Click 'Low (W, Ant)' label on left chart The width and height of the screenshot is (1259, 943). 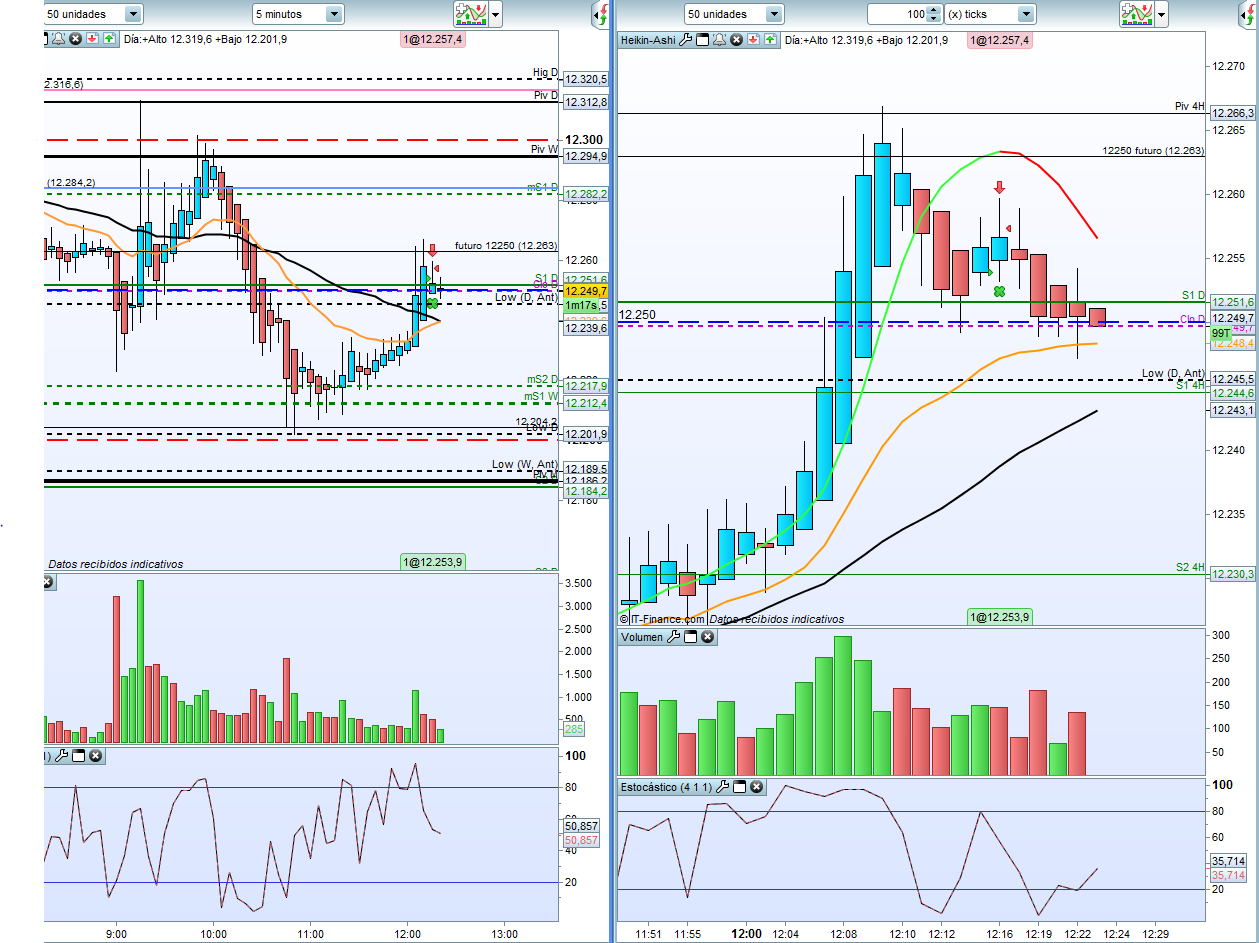pos(524,464)
